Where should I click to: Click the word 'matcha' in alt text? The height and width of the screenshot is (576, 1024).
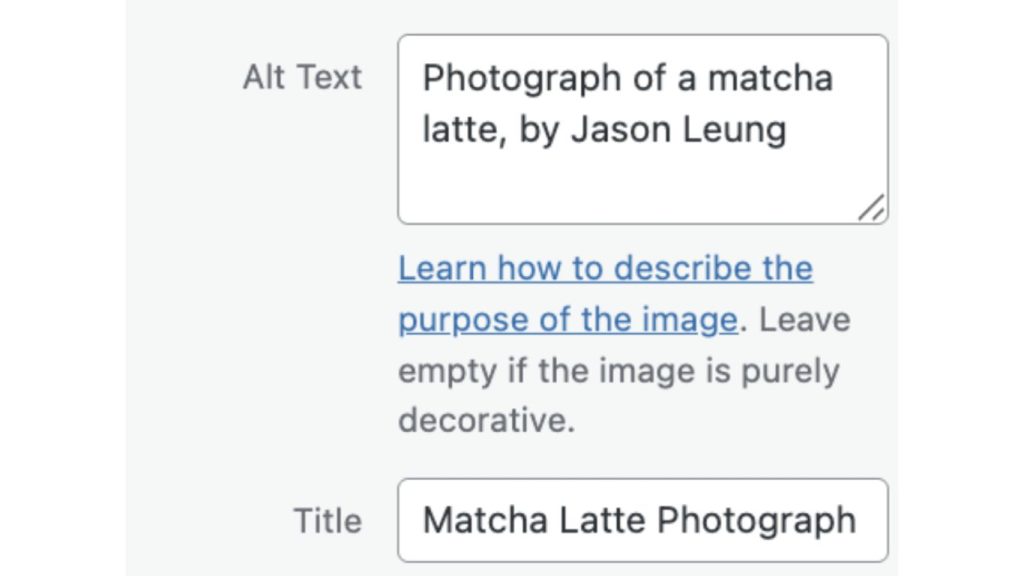click(770, 78)
